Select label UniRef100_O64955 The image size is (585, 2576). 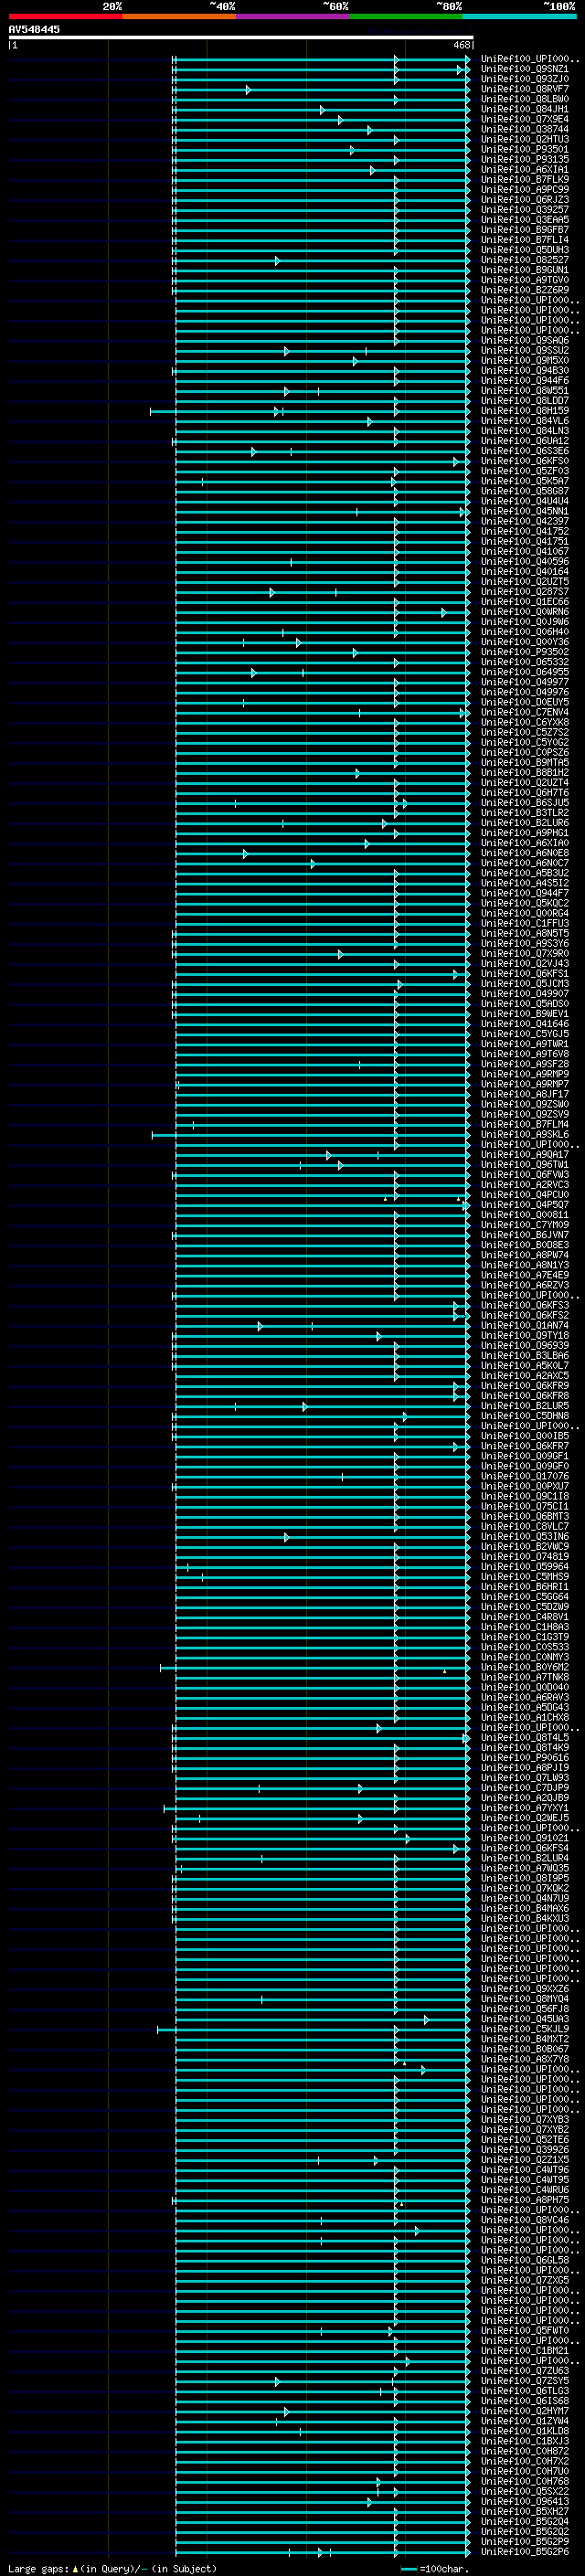pyautogui.click(x=525, y=672)
